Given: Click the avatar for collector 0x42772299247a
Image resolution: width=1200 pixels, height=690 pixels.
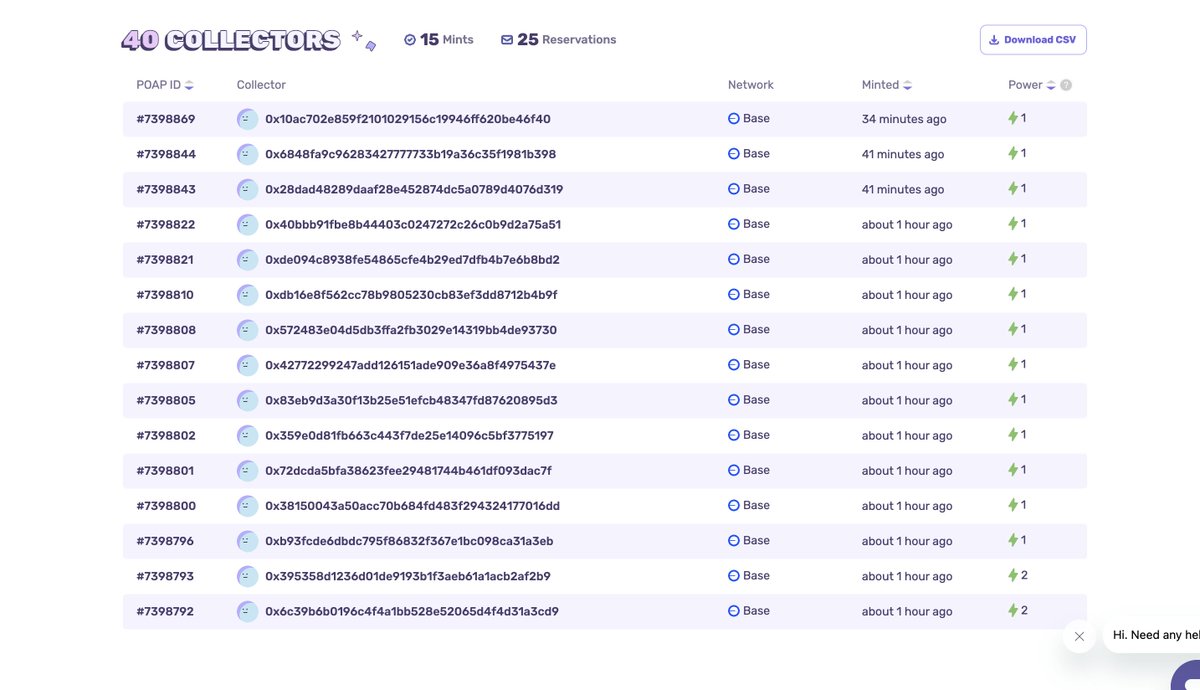Looking at the screenshot, I should (247, 365).
